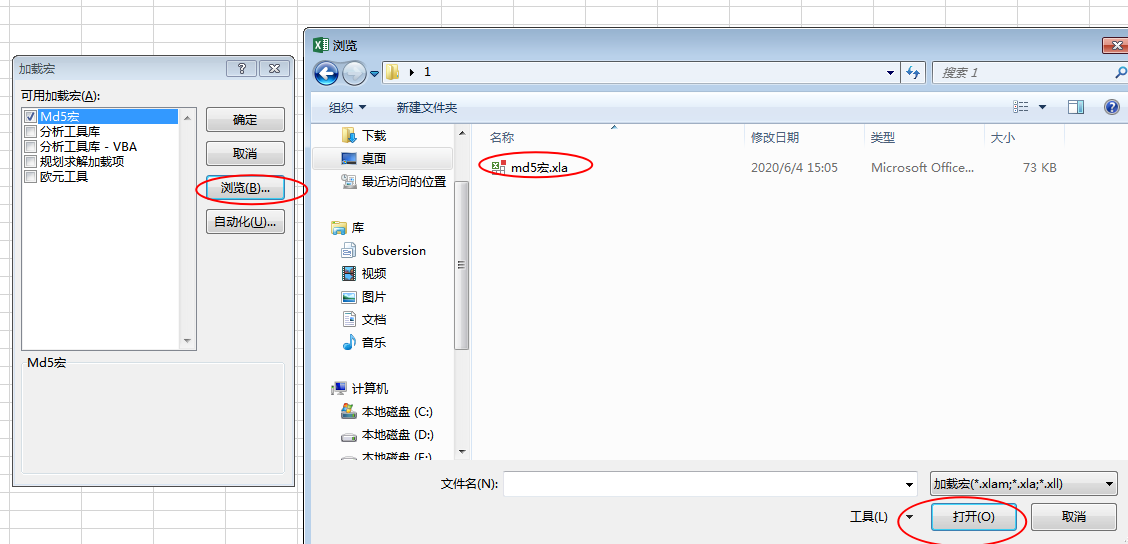Screen dimensions: 1128x544
Task: Uncheck the Md5宏 add-in checkbox
Action: tap(30, 116)
